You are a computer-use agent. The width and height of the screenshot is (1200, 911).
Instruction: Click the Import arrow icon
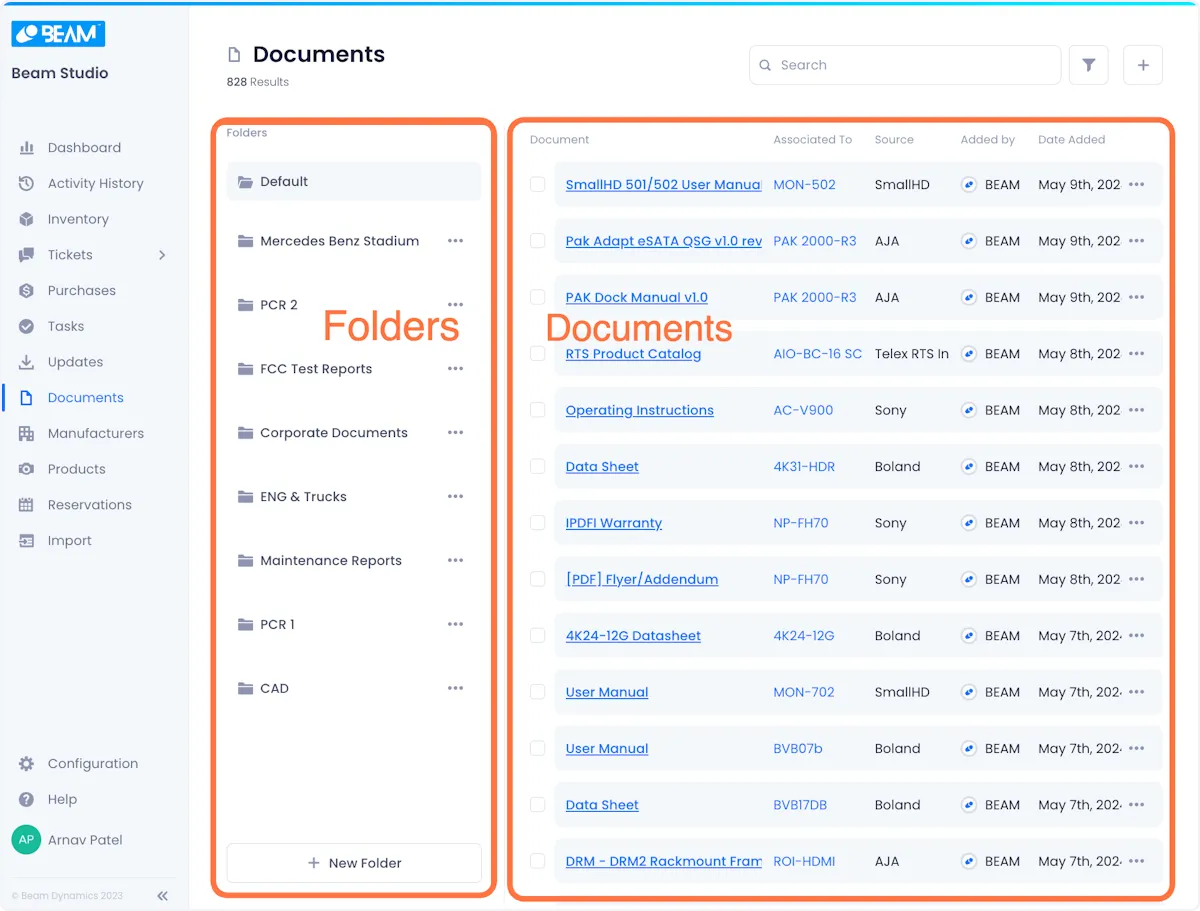click(27, 541)
